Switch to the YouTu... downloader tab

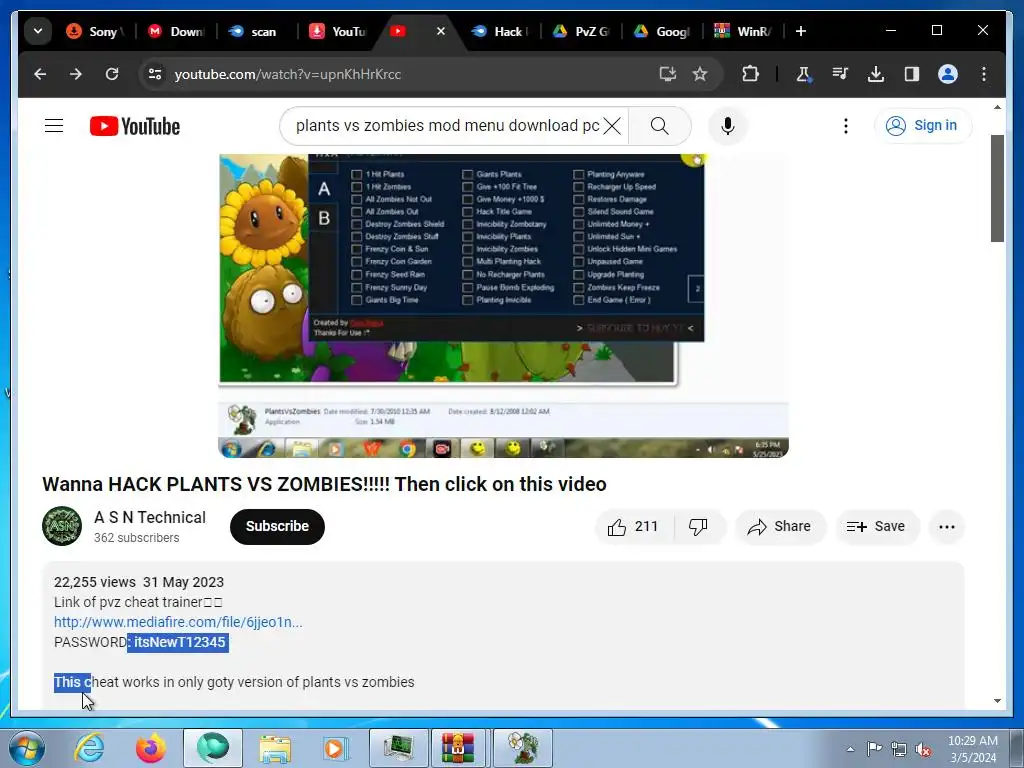coord(337,31)
